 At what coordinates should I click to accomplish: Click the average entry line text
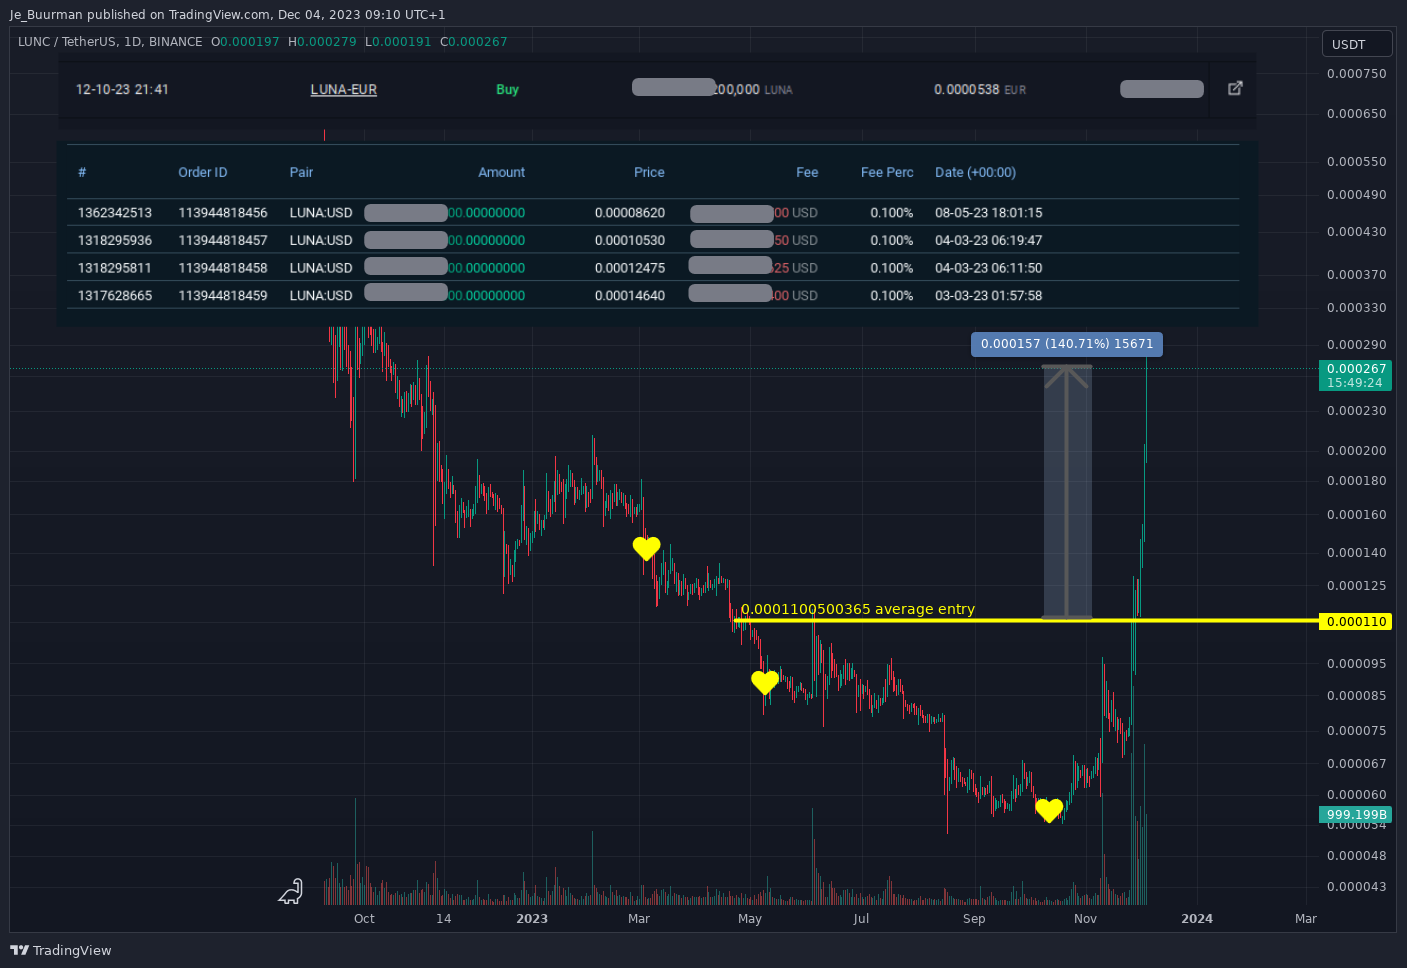click(857, 609)
